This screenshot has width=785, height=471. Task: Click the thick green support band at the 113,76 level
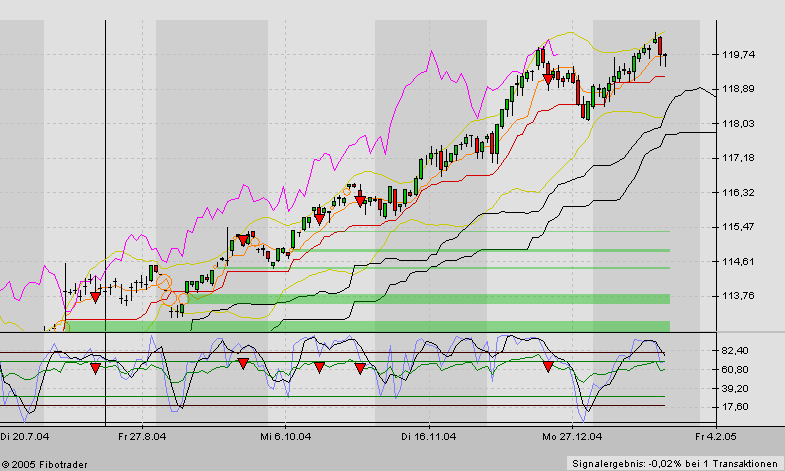pyautogui.click(x=429, y=299)
